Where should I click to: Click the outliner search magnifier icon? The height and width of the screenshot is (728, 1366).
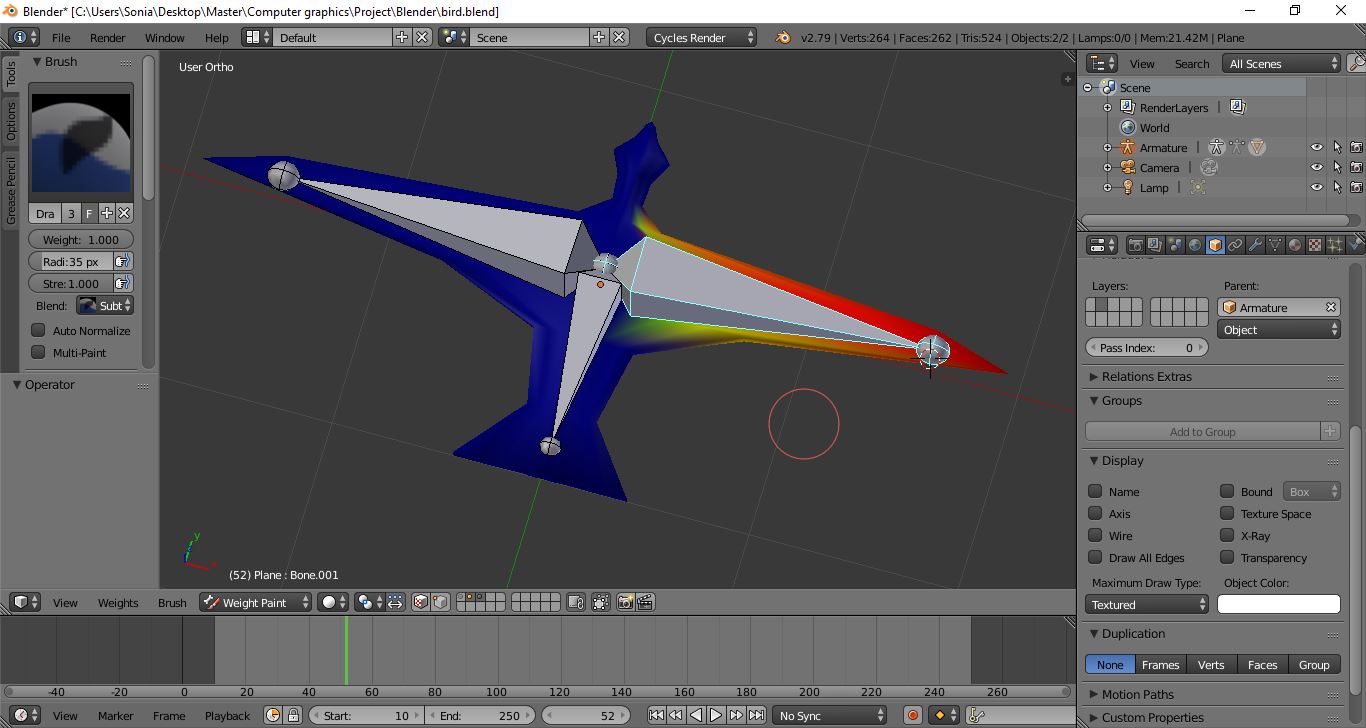(x=1356, y=63)
